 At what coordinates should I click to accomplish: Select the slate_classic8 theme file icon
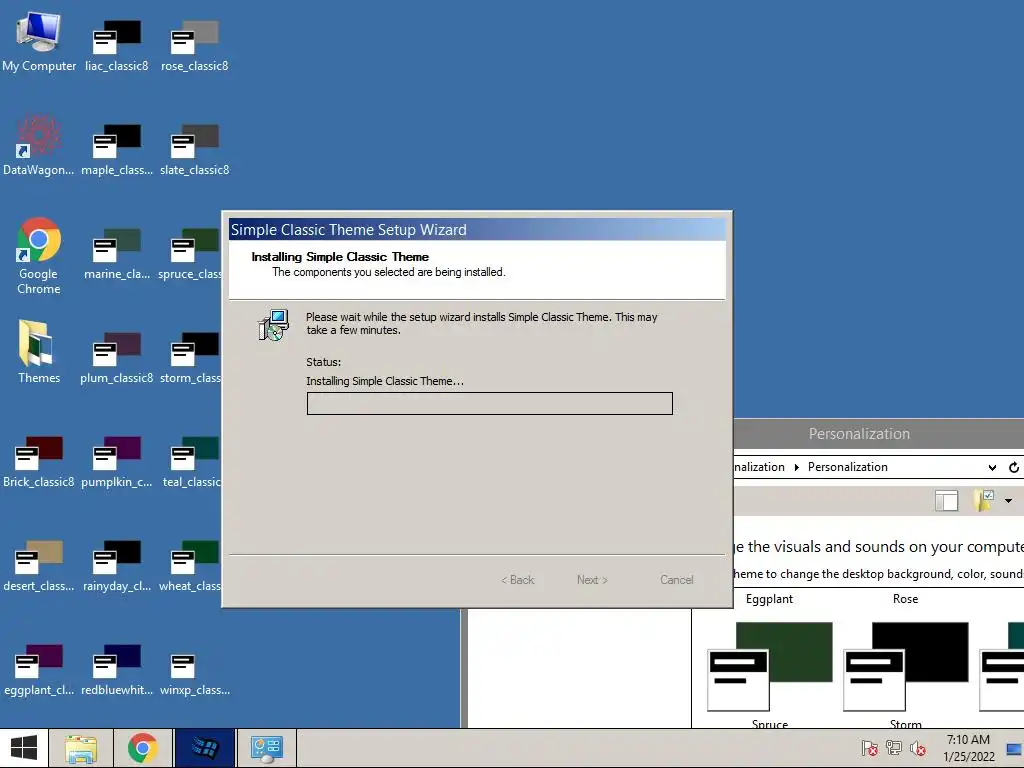tap(195, 148)
